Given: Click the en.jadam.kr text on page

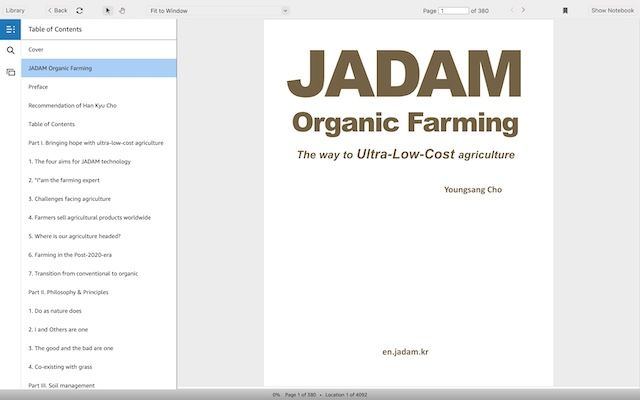Looking at the screenshot, I should click(405, 352).
